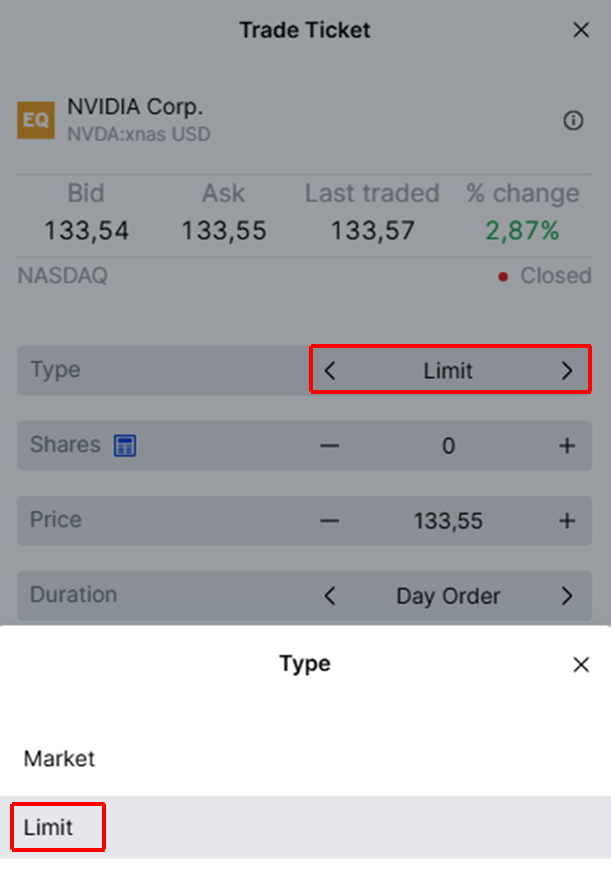Screen dimensions: 611x871
Task: Click the shares quantity field
Action: tap(448, 446)
